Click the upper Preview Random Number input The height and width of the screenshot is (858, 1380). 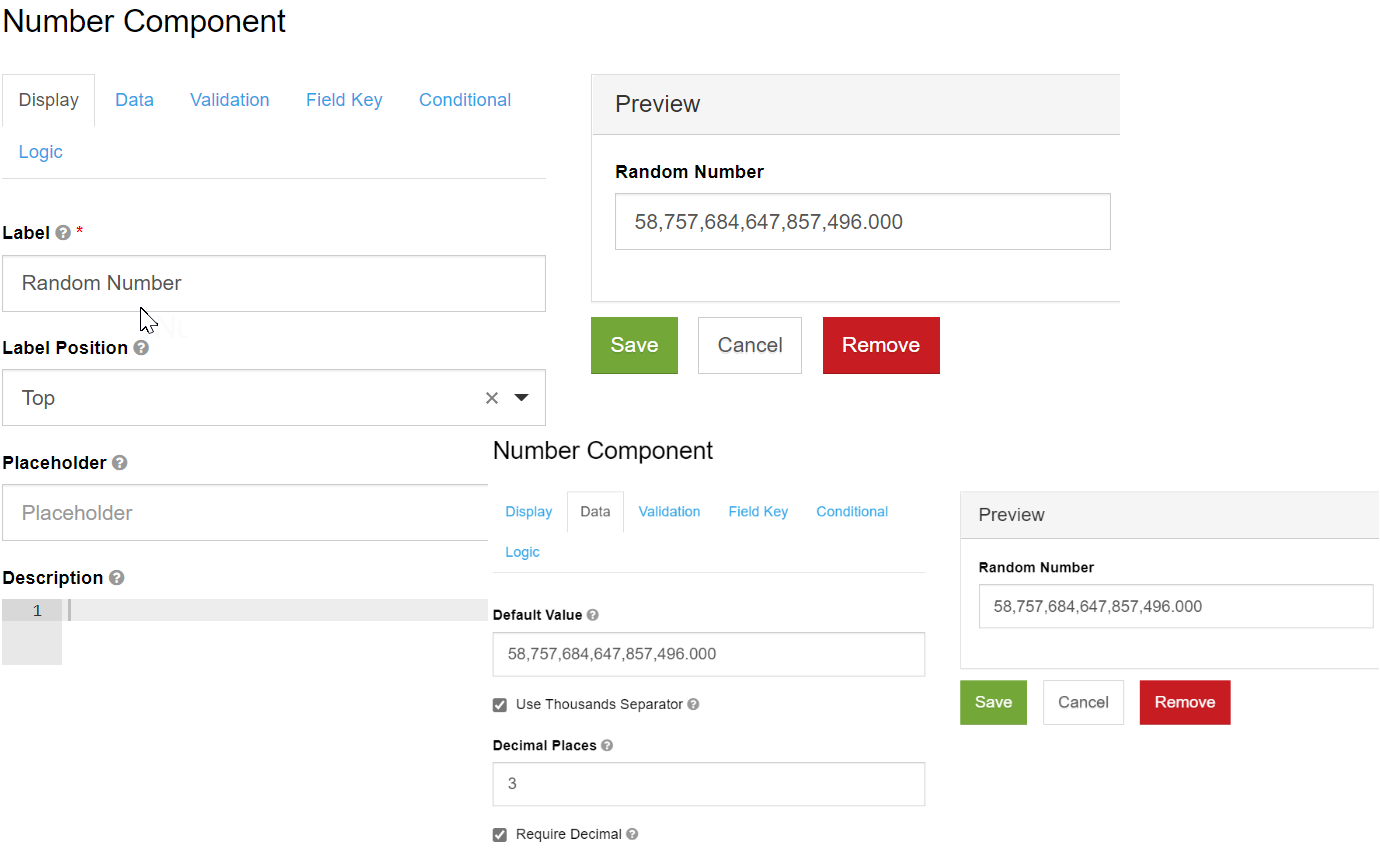coord(863,222)
